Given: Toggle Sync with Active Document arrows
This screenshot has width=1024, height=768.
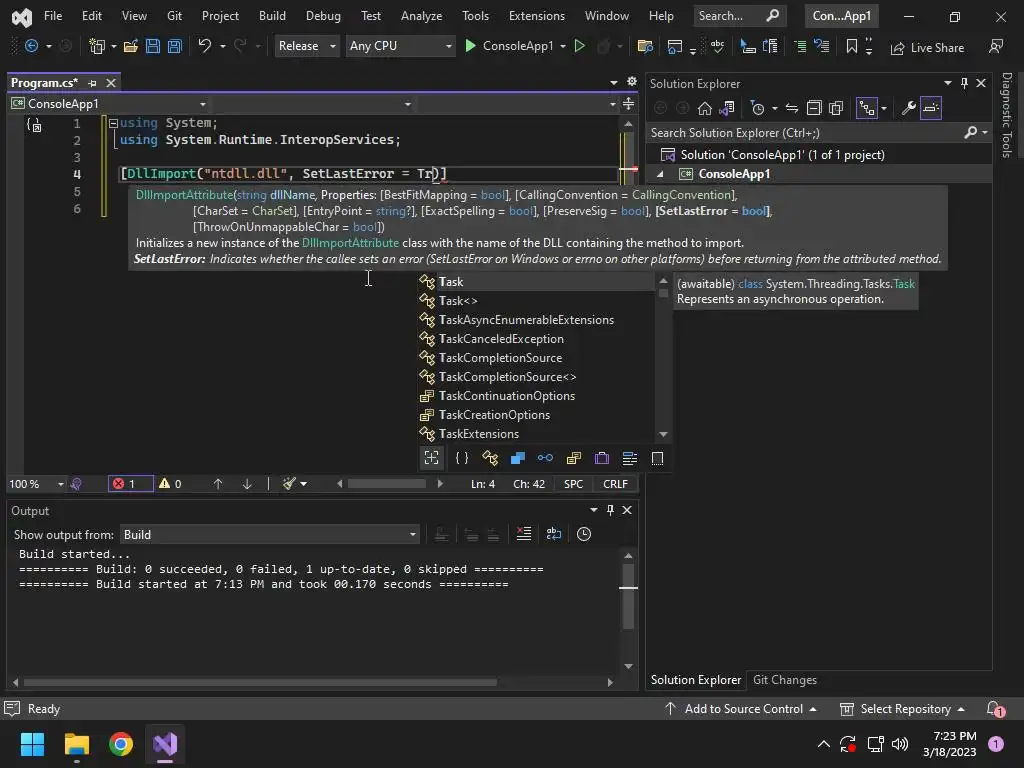Looking at the screenshot, I should (x=792, y=108).
